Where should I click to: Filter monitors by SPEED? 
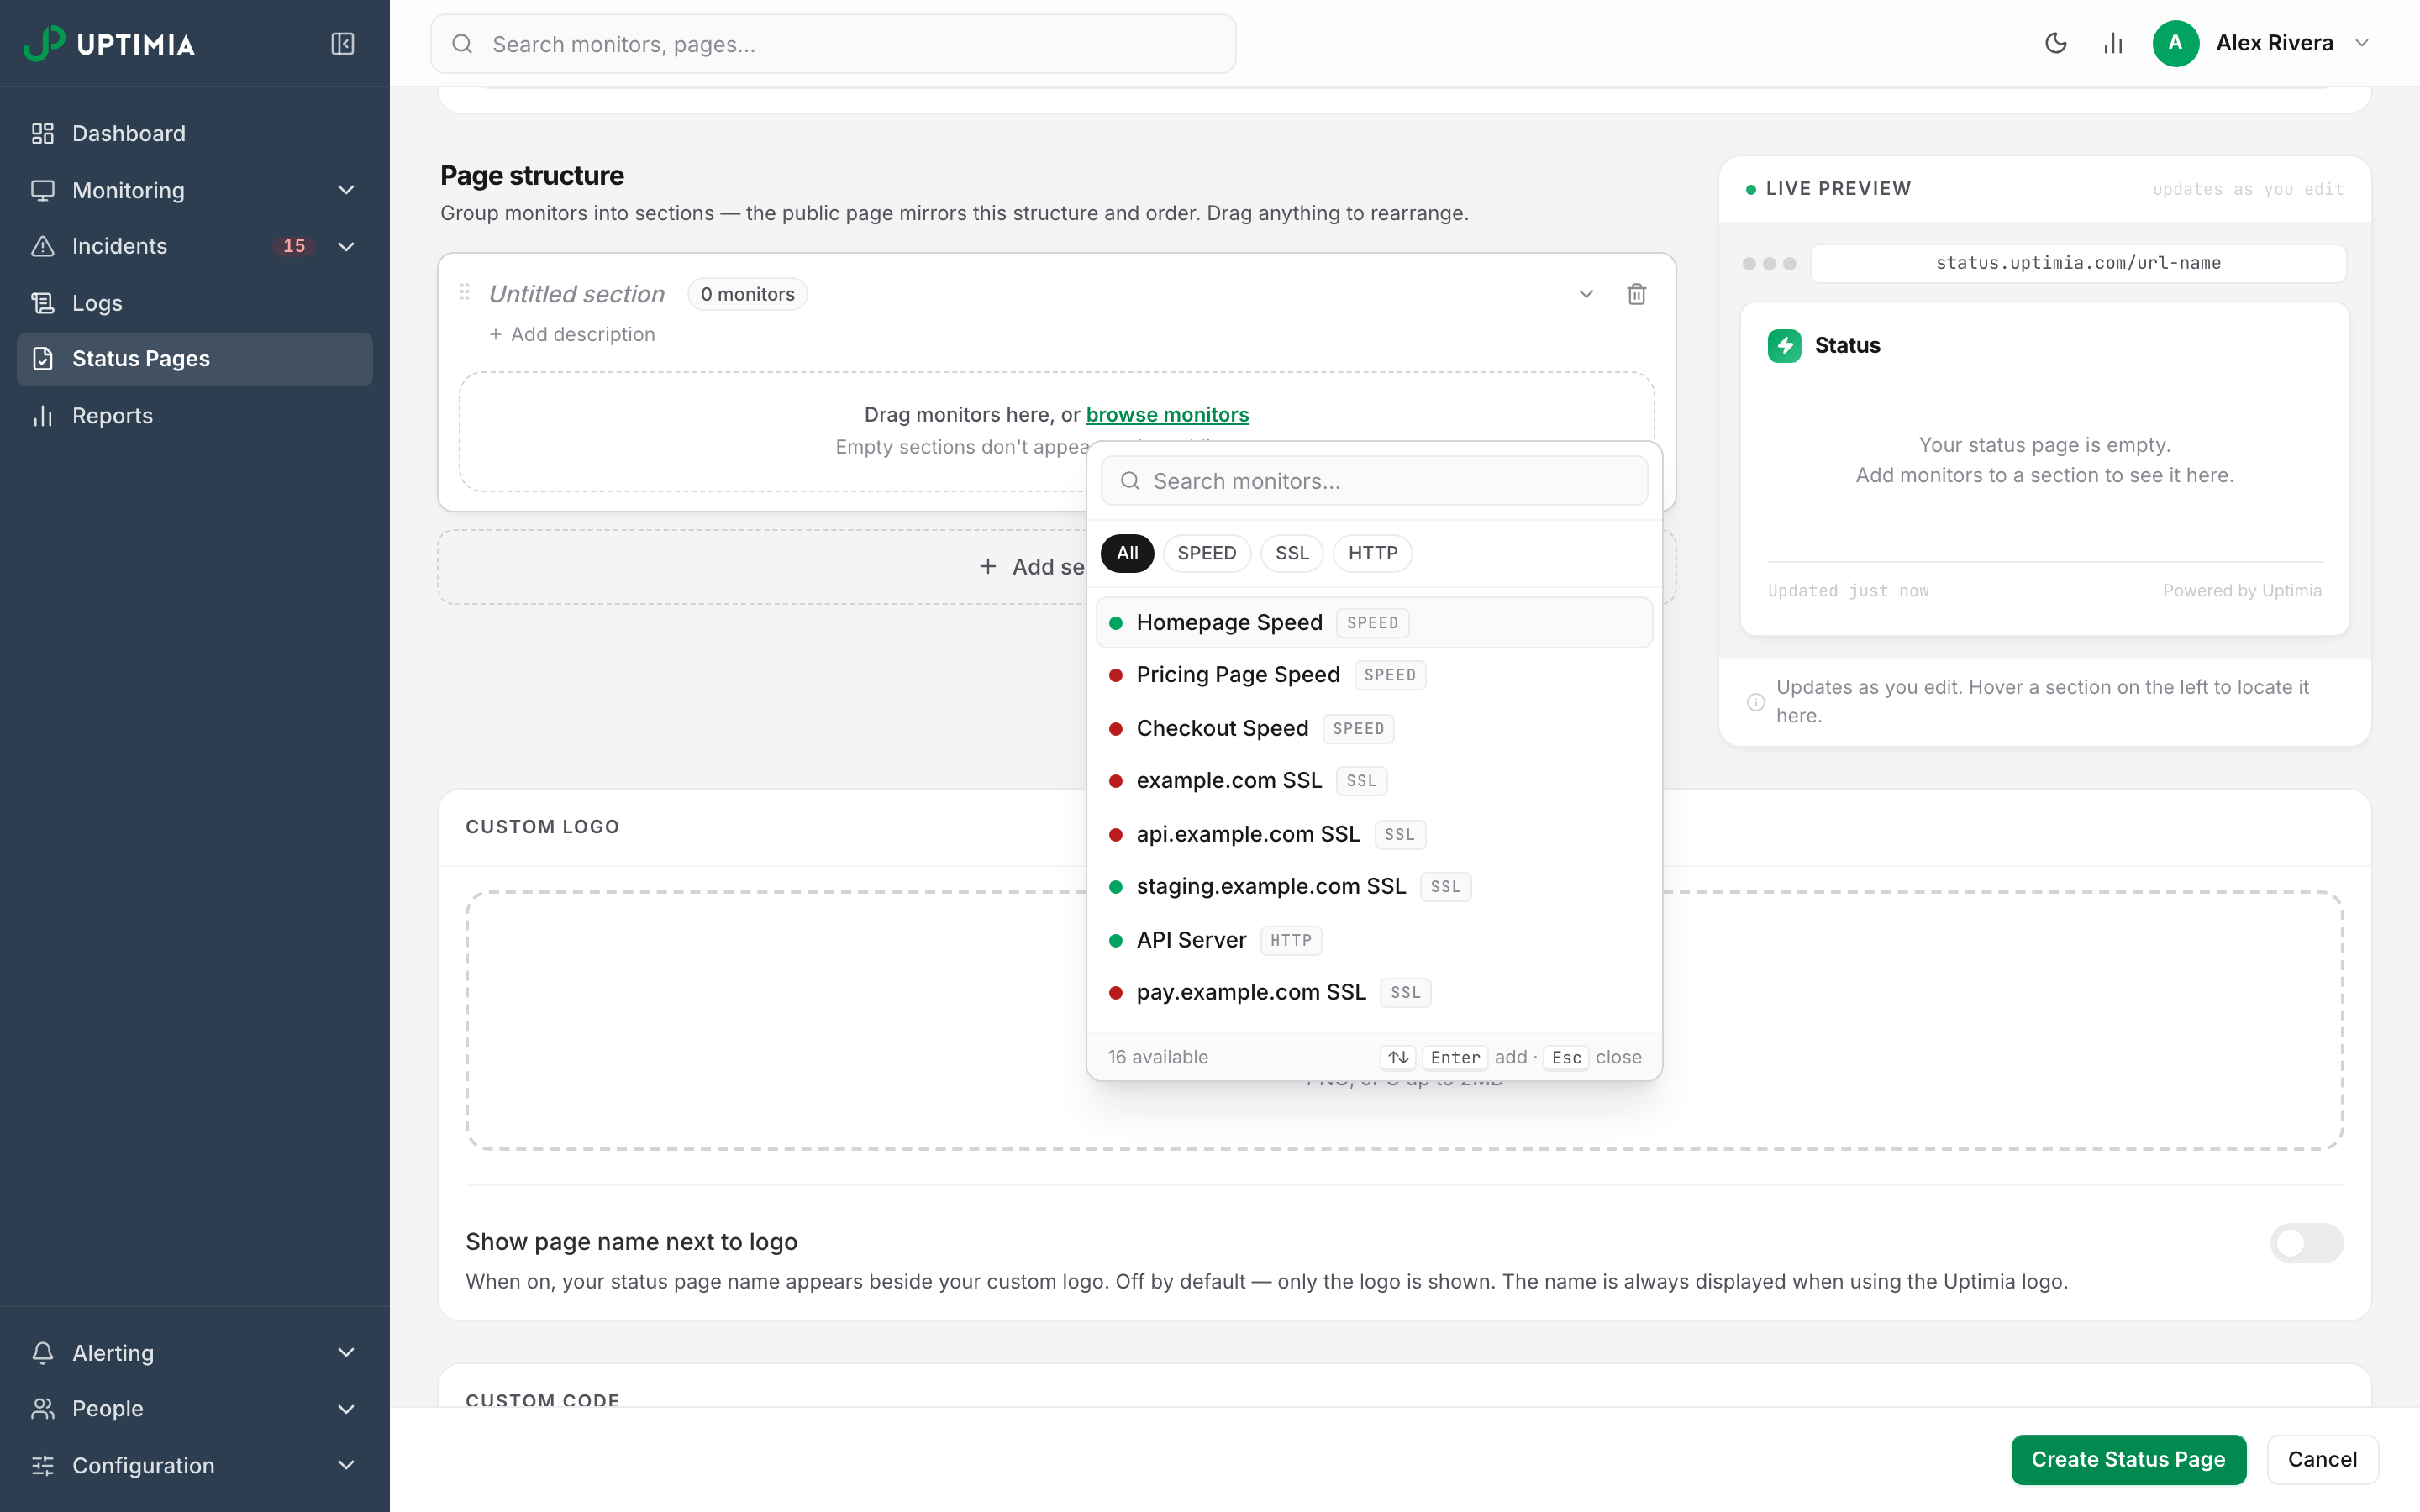pos(1206,553)
